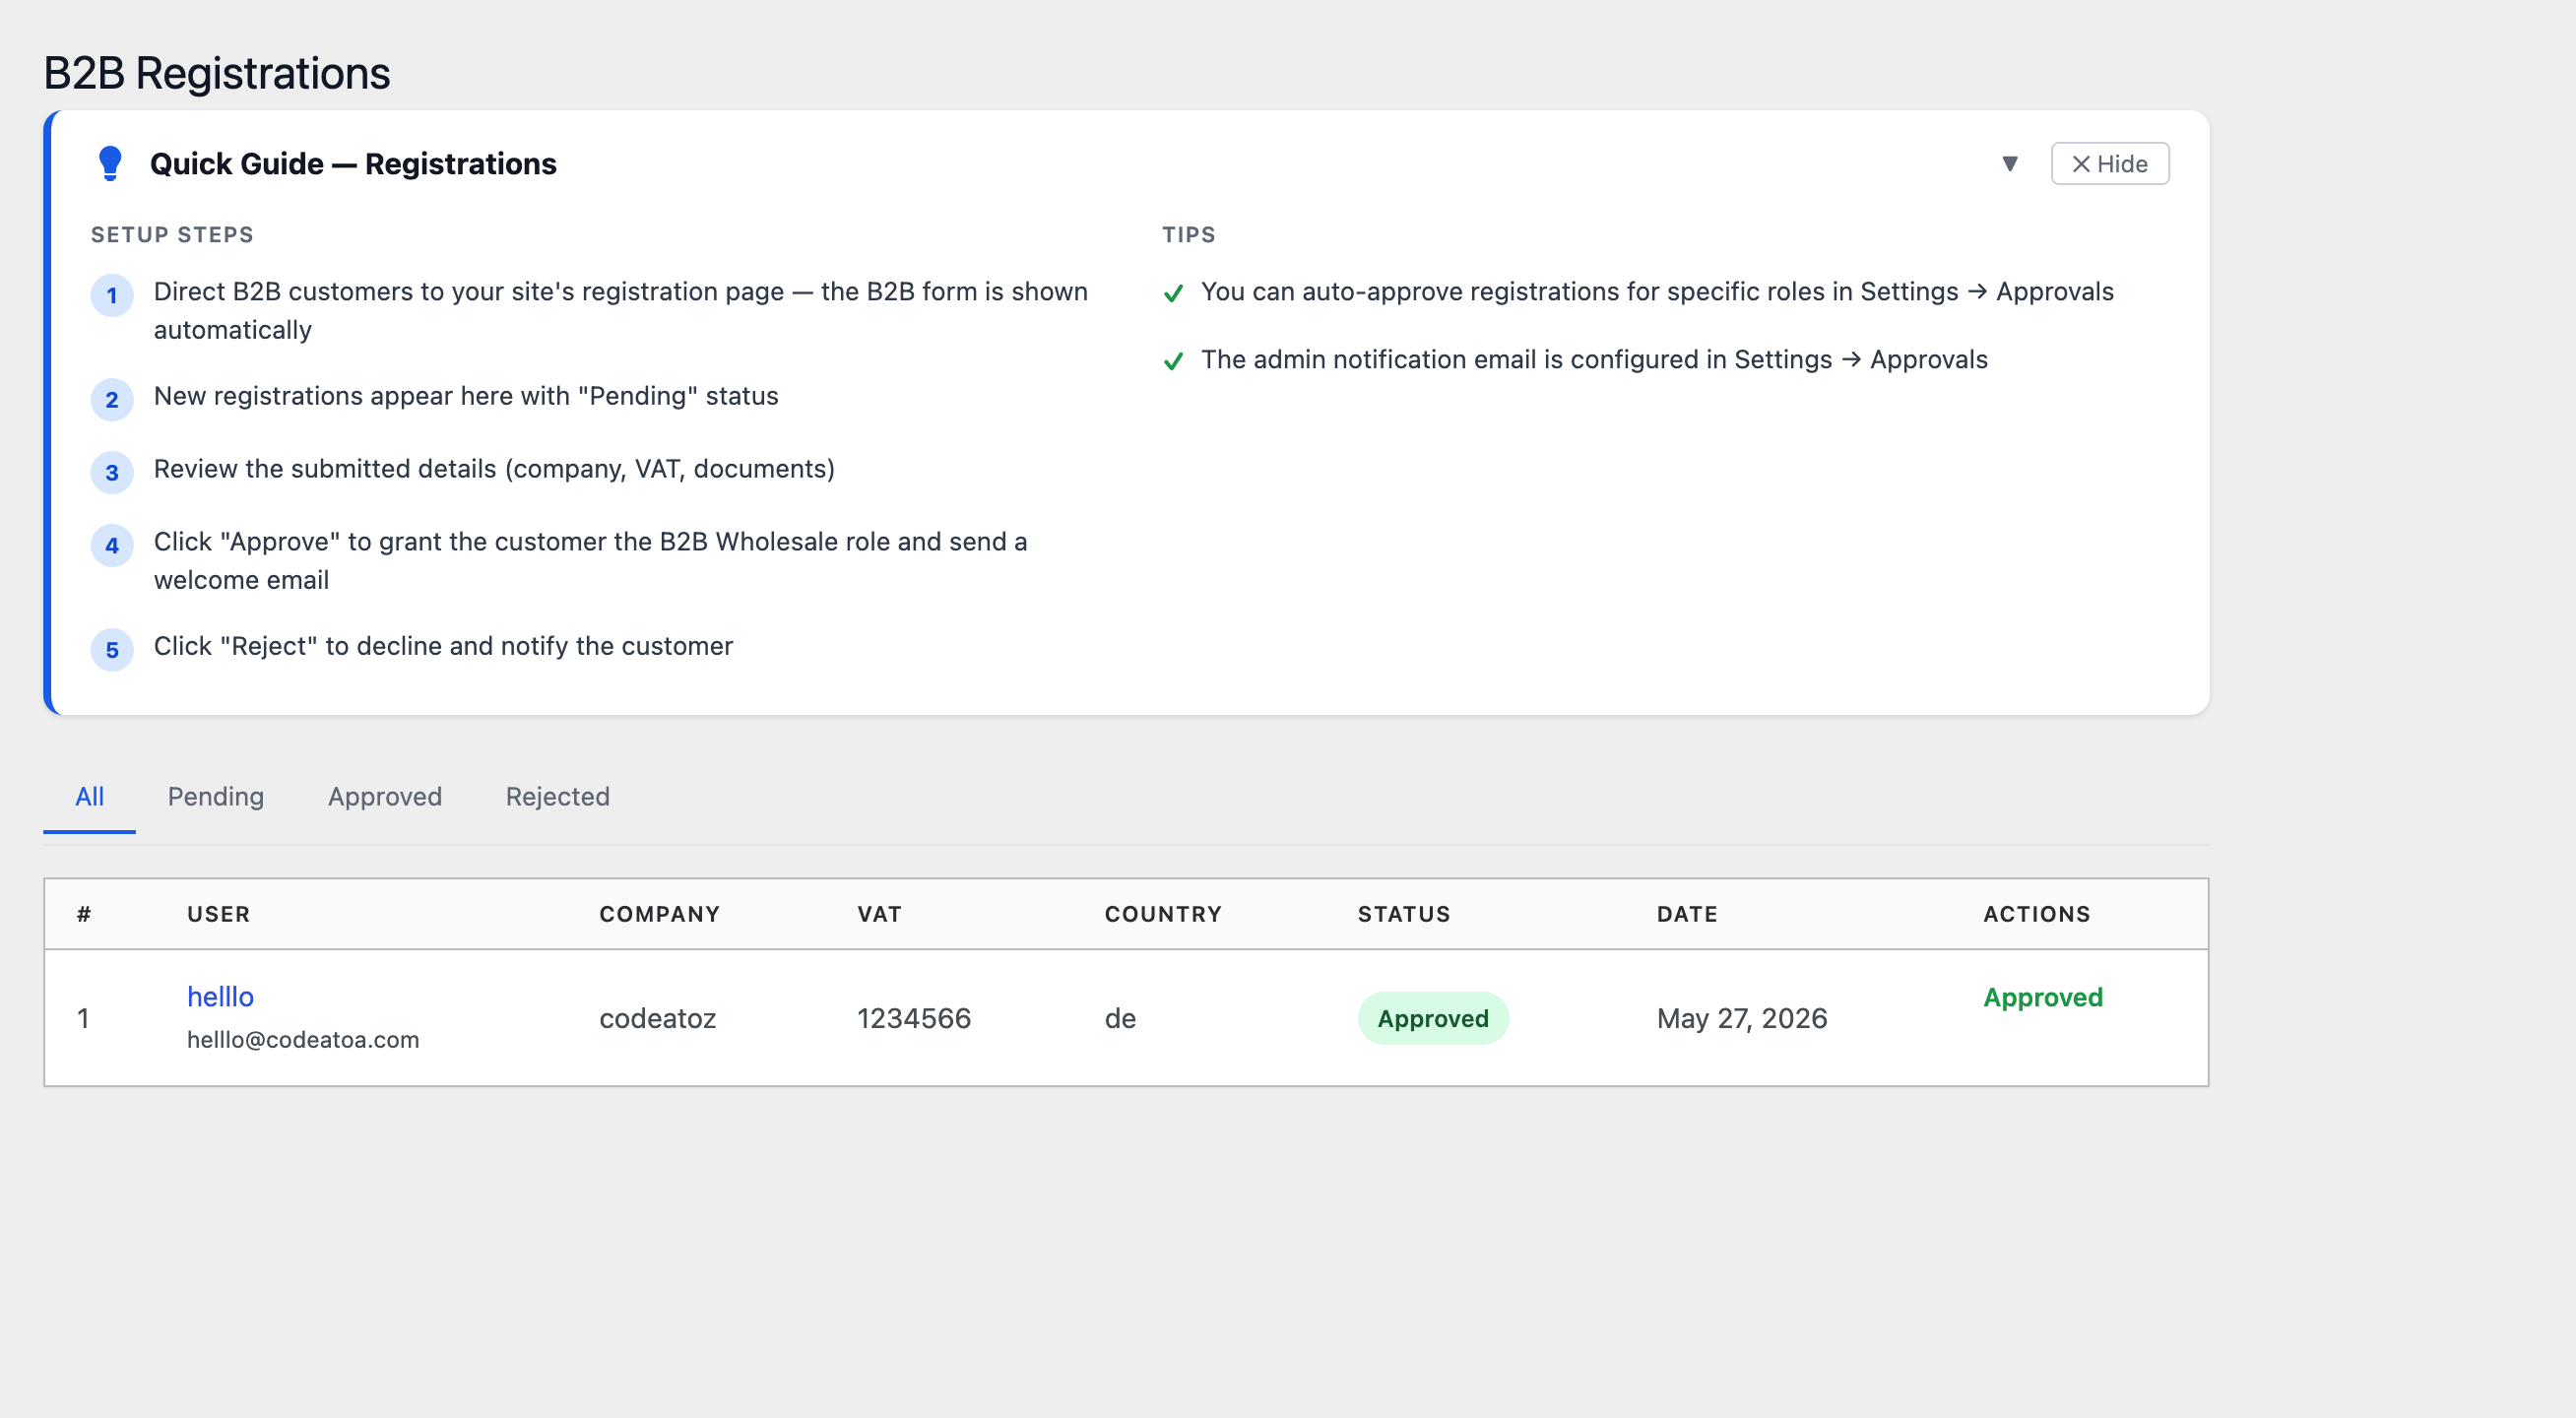The width and height of the screenshot is (2576, 1418).
Task: Collapse the Quick Guide with the triangle arrow
Action: pos(2010,164)
